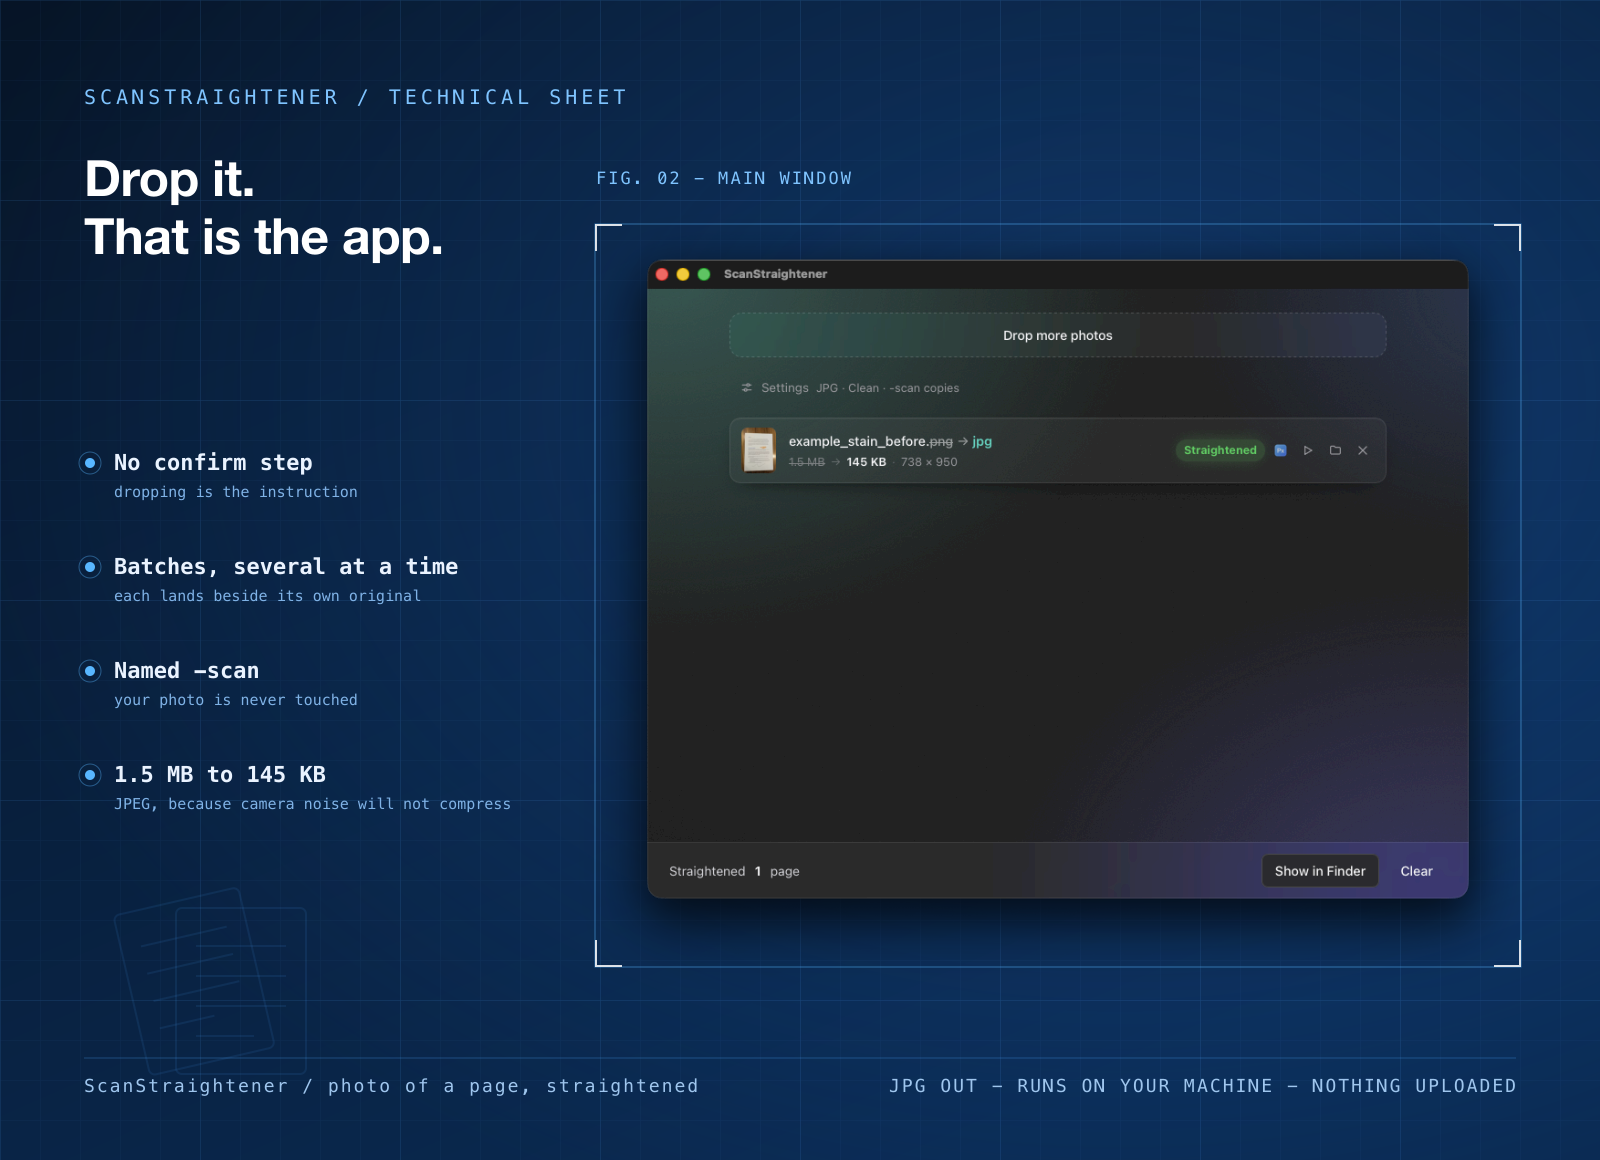The height and width of the screenshot is (1160, 1600).
Task: Click the ScanStraightener window title
Action: tap(776, 274)
